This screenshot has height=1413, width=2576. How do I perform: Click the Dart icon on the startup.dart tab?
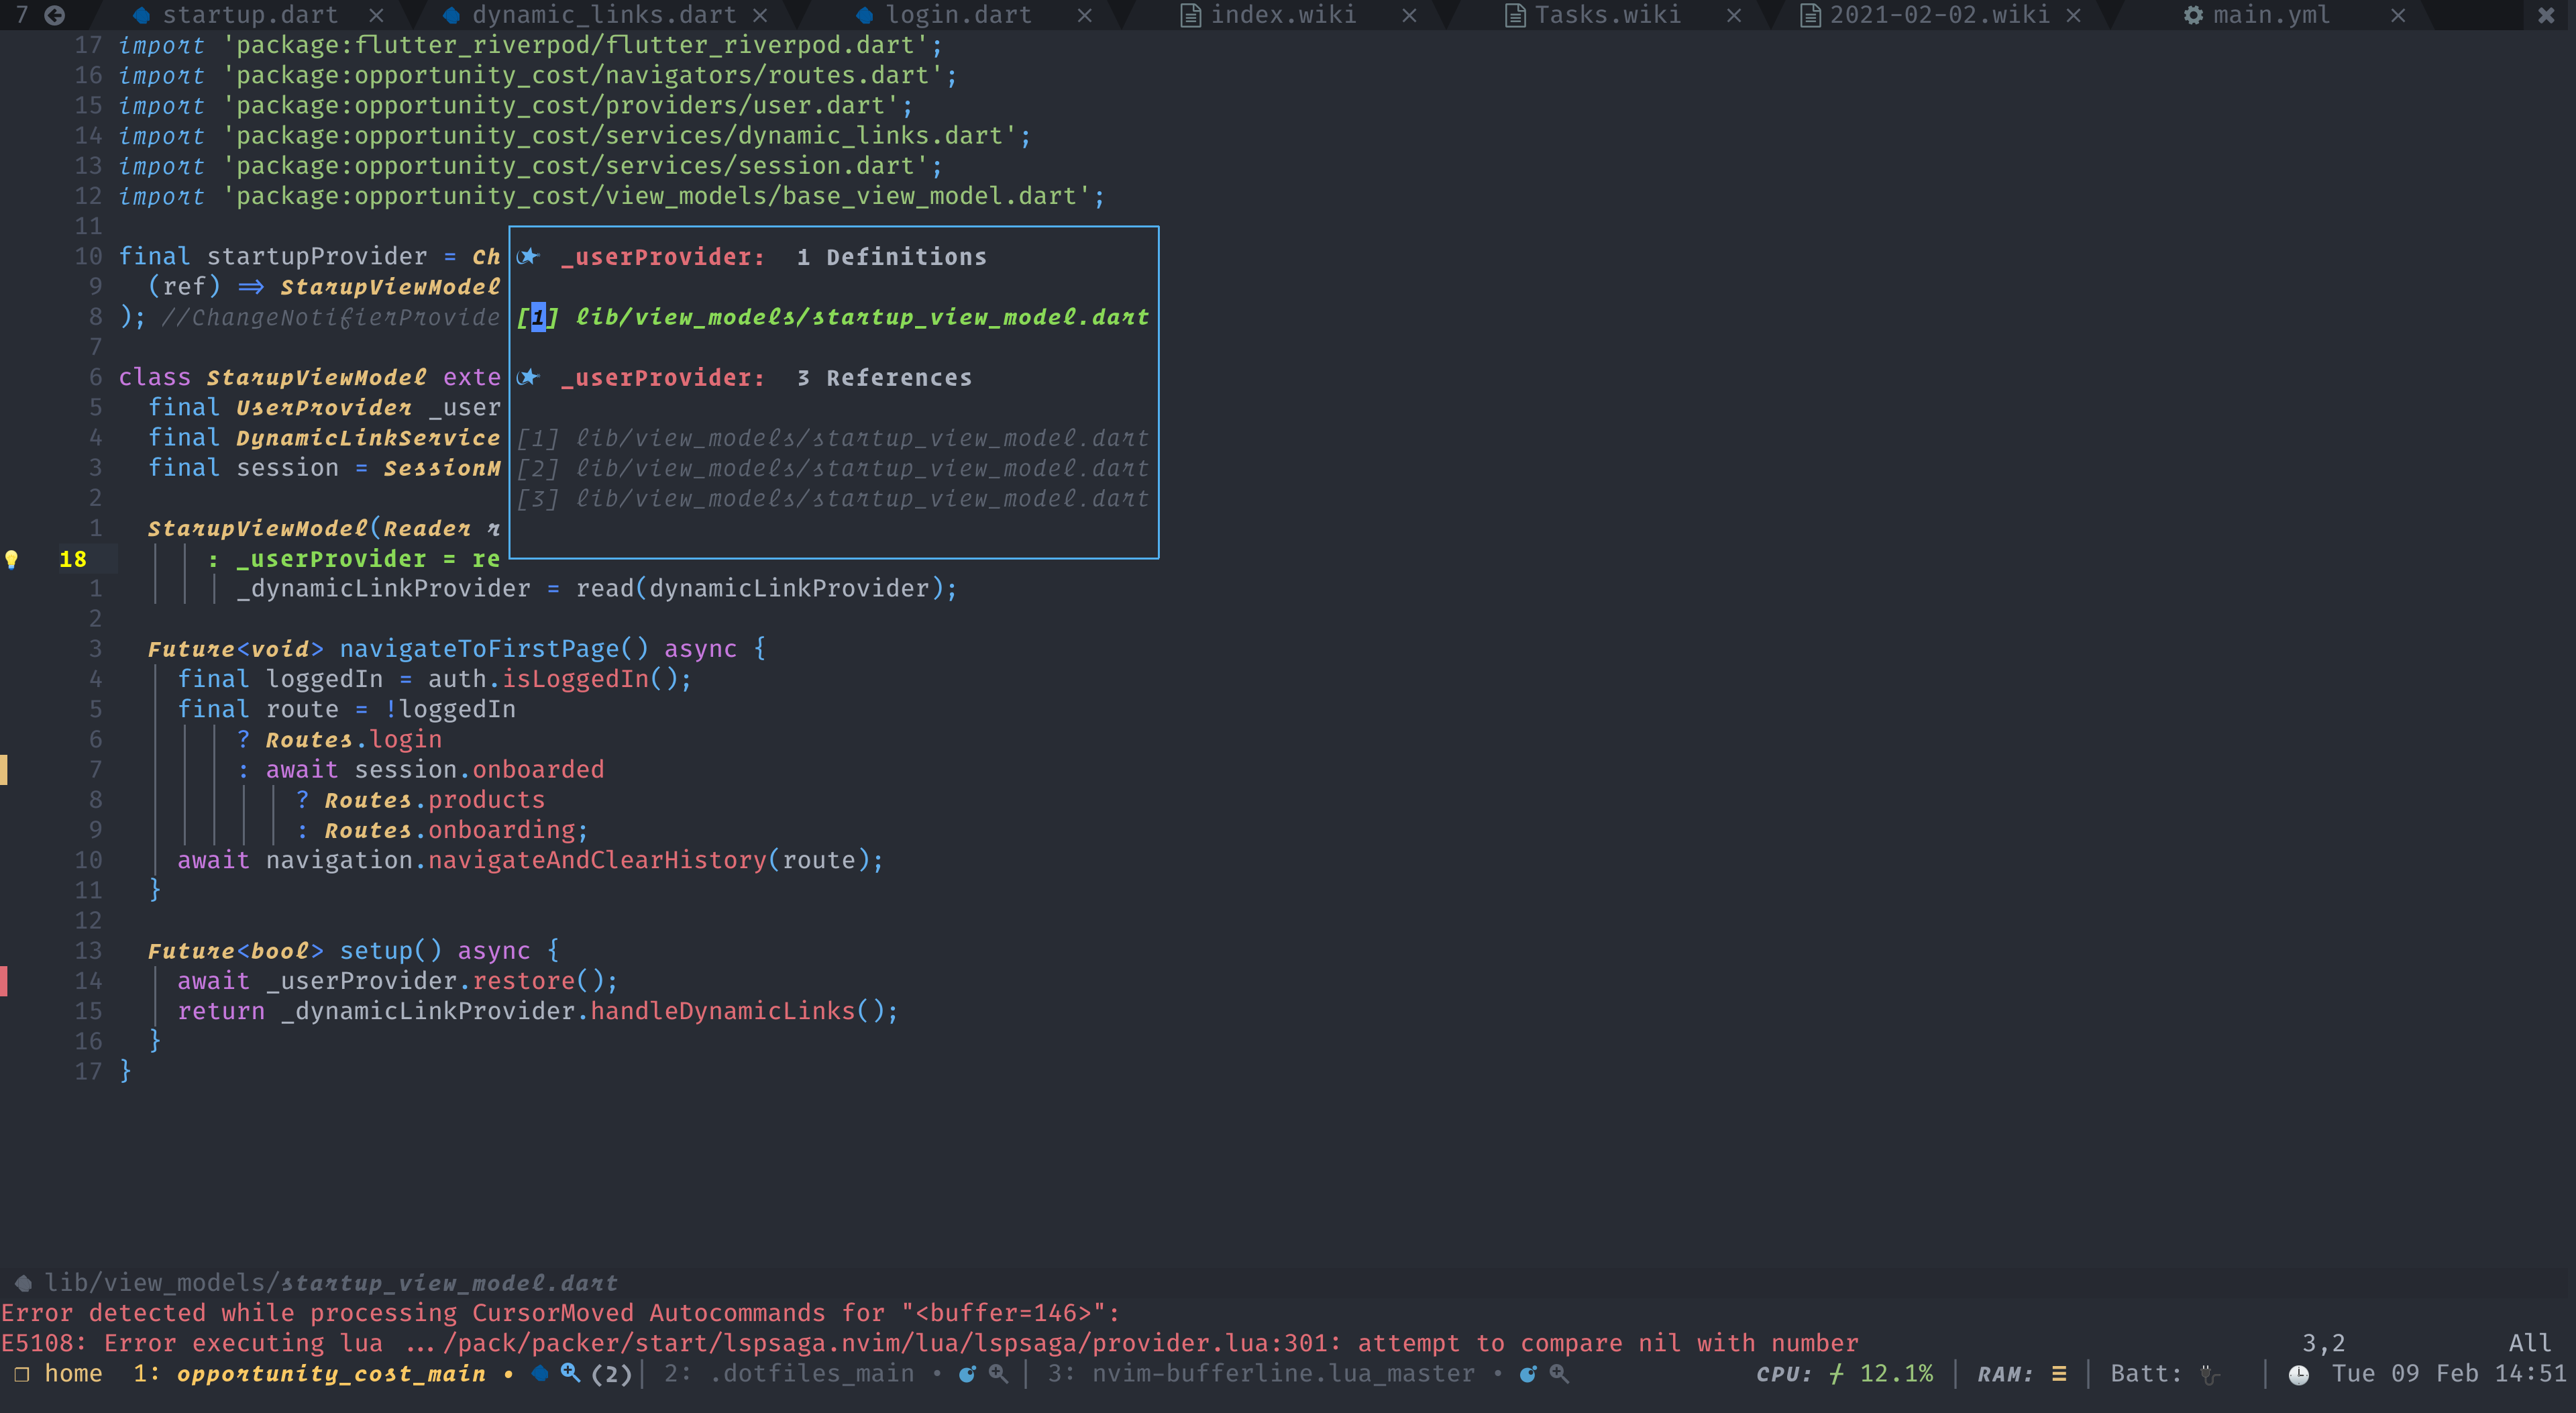click(143, 15)
